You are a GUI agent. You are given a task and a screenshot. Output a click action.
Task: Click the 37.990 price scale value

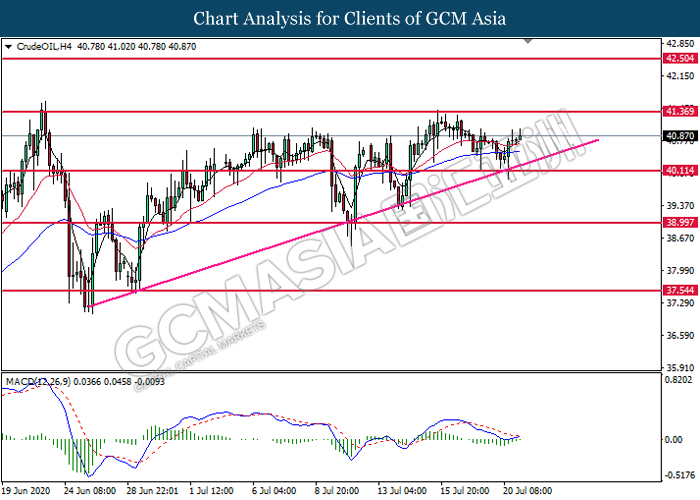[680, 271]
